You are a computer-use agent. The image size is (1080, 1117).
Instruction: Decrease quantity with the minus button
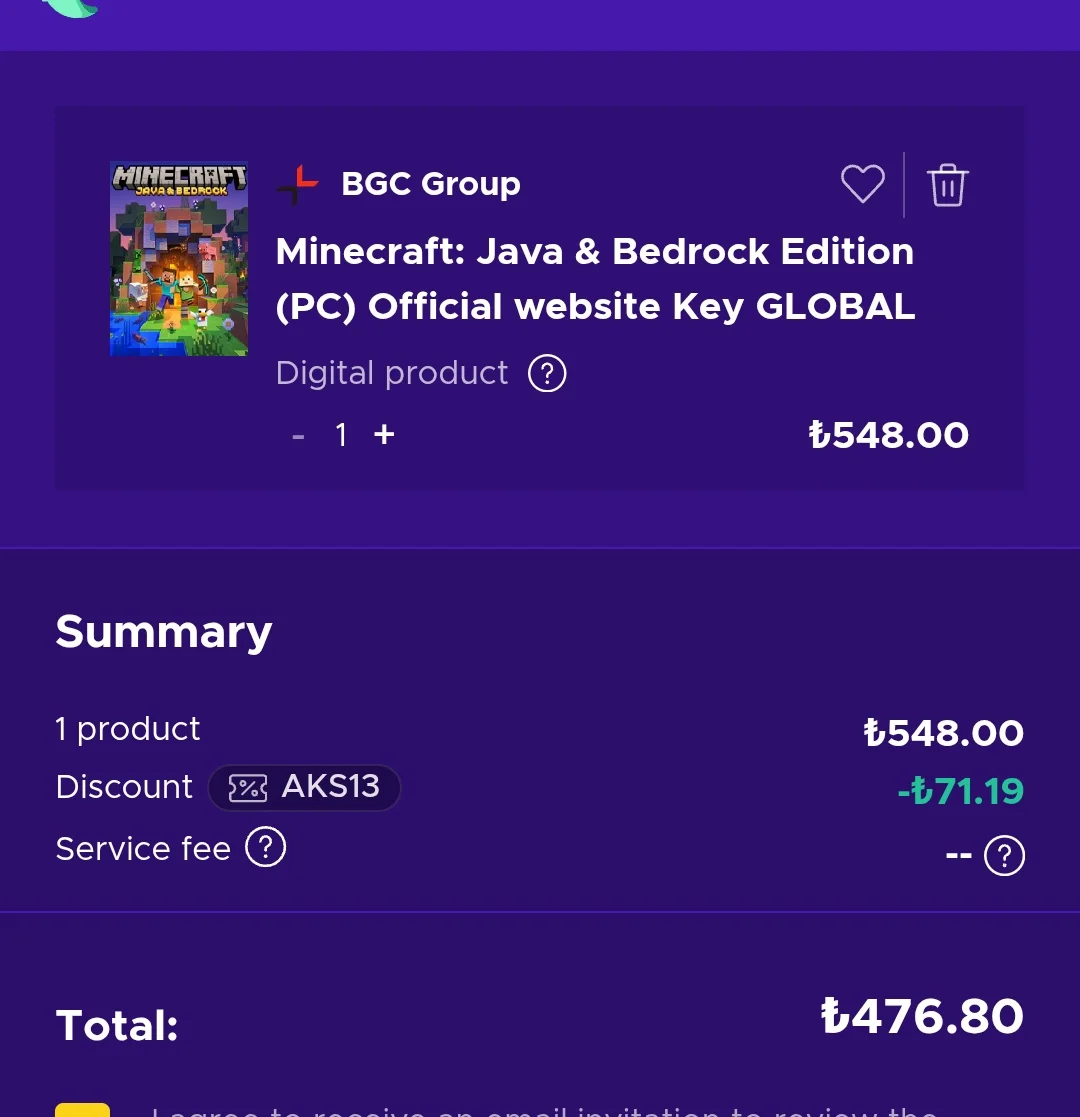point(298,436)
